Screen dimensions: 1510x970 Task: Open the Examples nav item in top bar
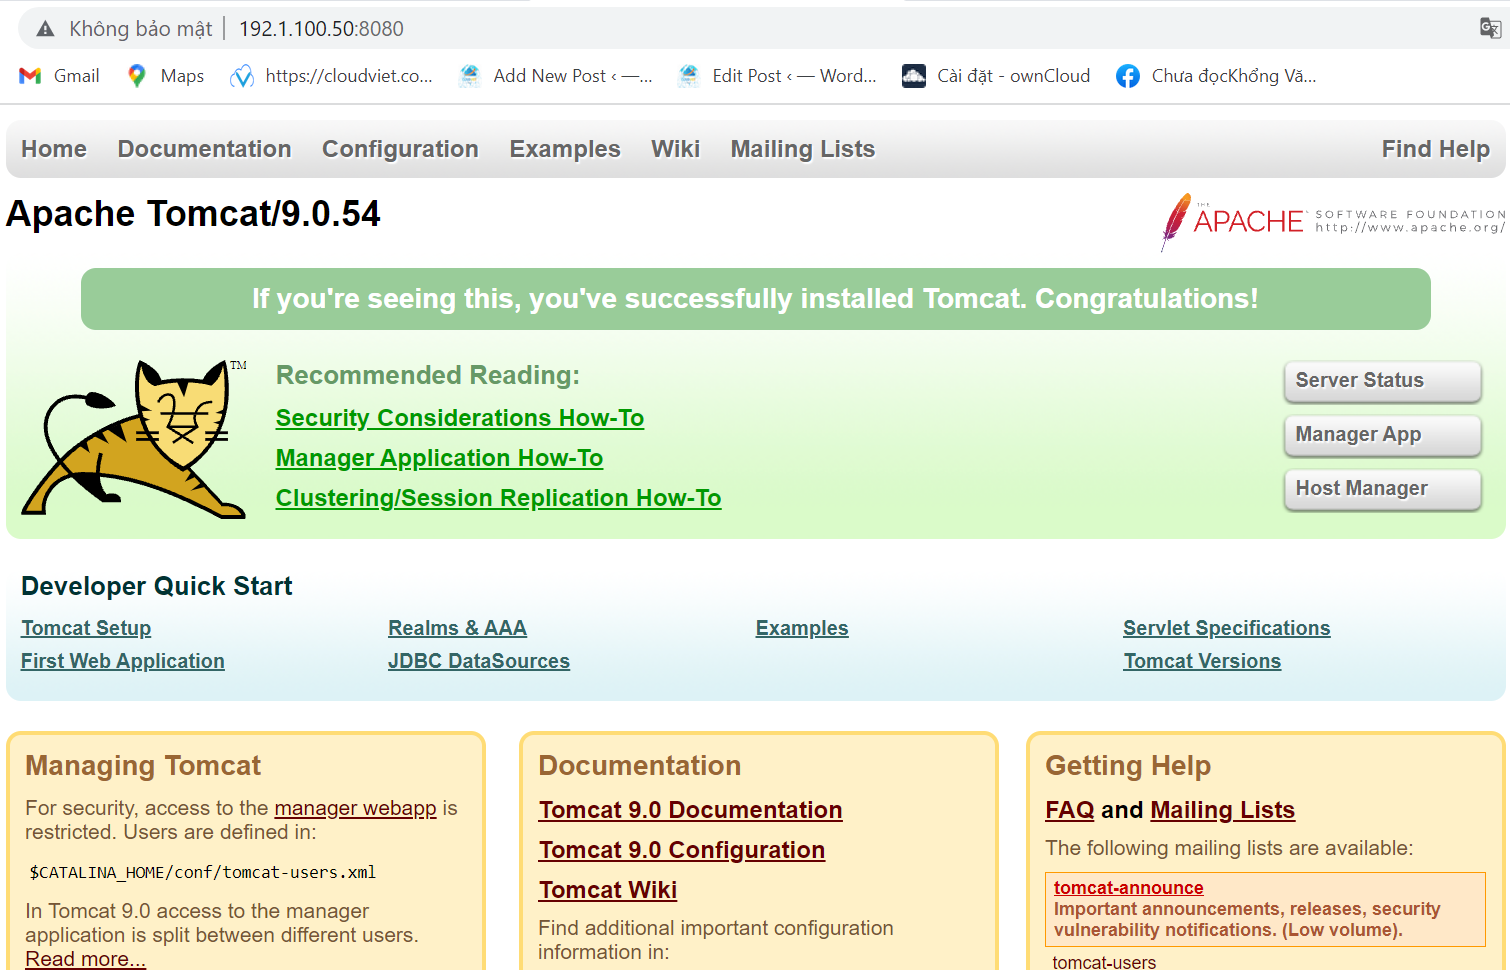point(565,149)
